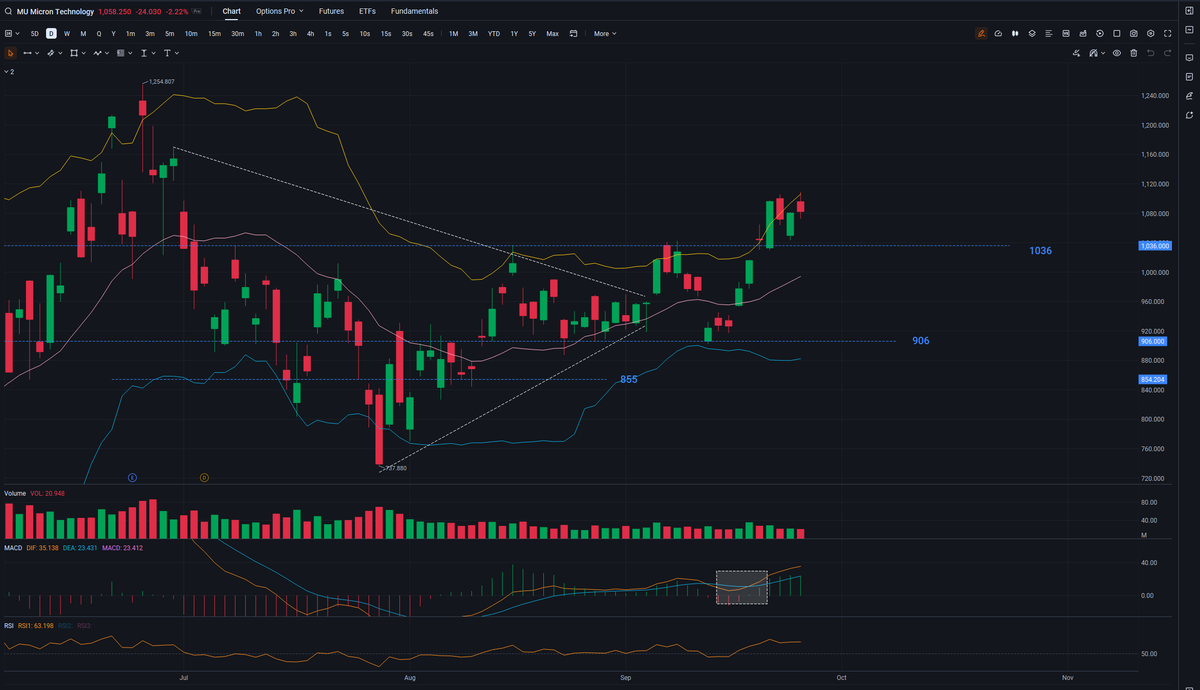The height and width of the screenshot is (690, 1200).
Task: Click the single-pane layout square icon
Action: (x=1117, y=33)
